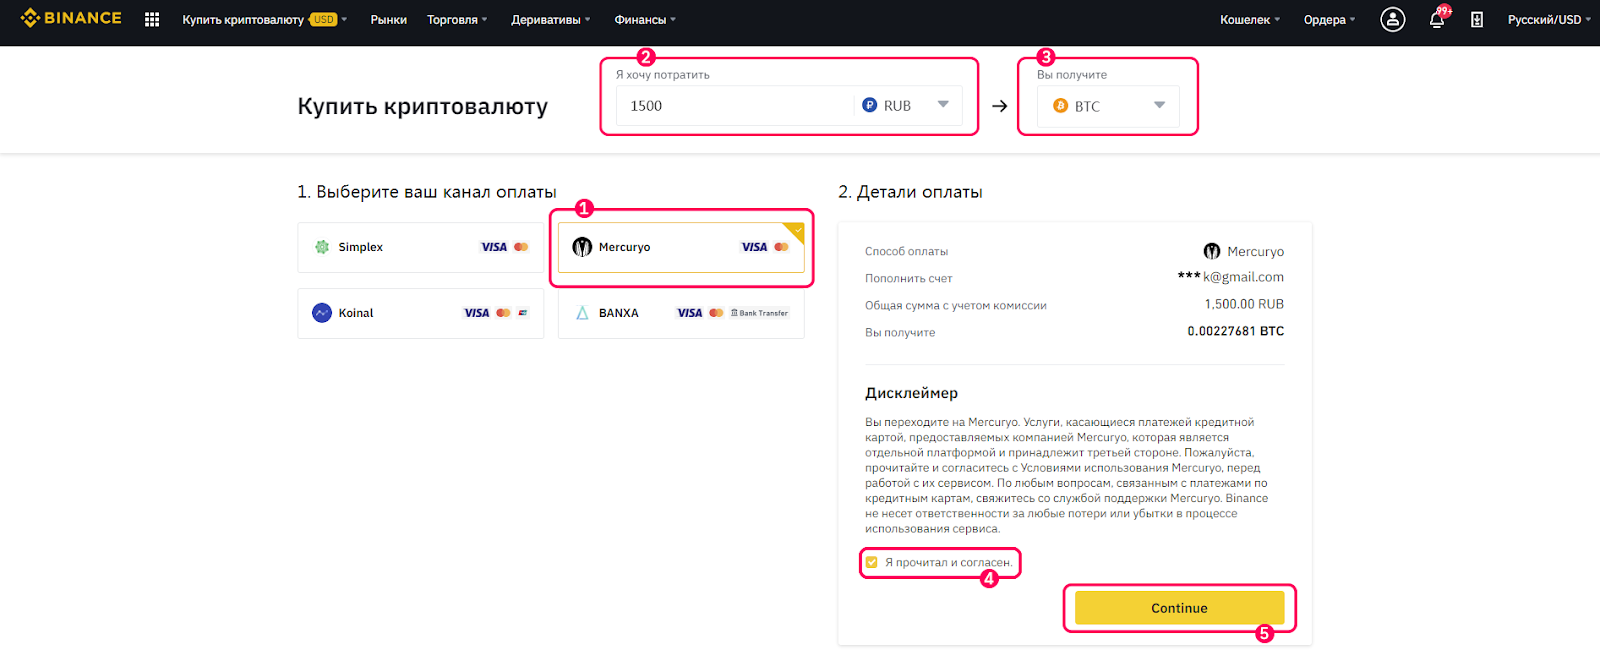Click the '***k@gmail.com' account text
Viewport: 1600px width, 672px height.
[x=1231, y=277]
